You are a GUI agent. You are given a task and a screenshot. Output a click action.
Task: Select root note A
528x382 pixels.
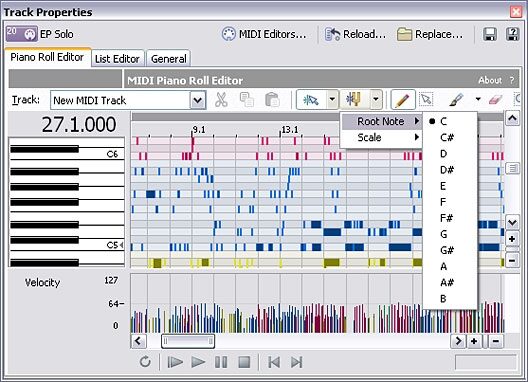[450, 266]
